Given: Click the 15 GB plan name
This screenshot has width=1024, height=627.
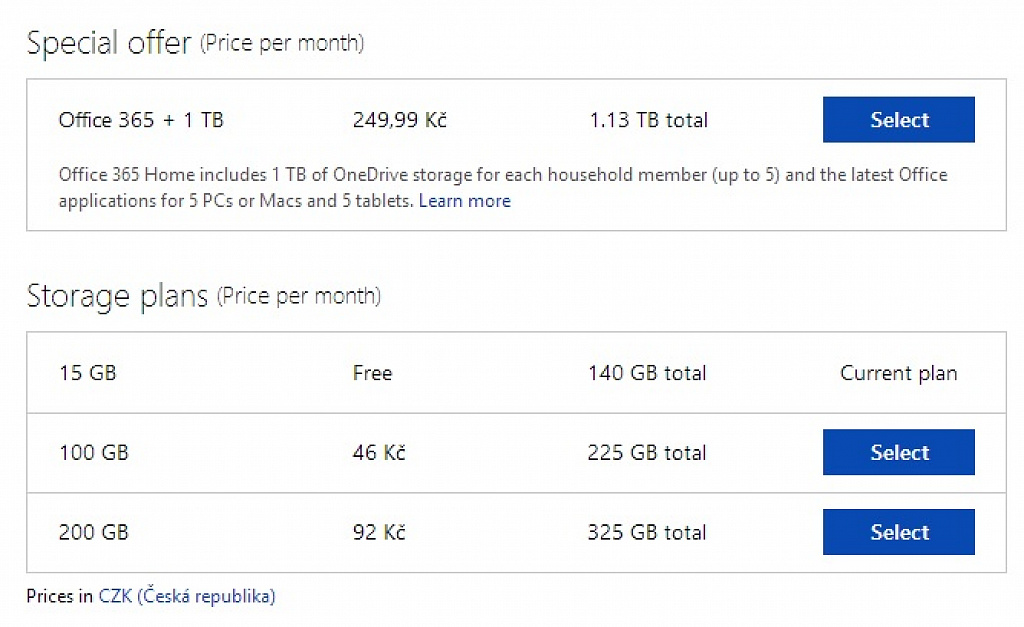Looking at the screenshot, I should coord(88,373).
